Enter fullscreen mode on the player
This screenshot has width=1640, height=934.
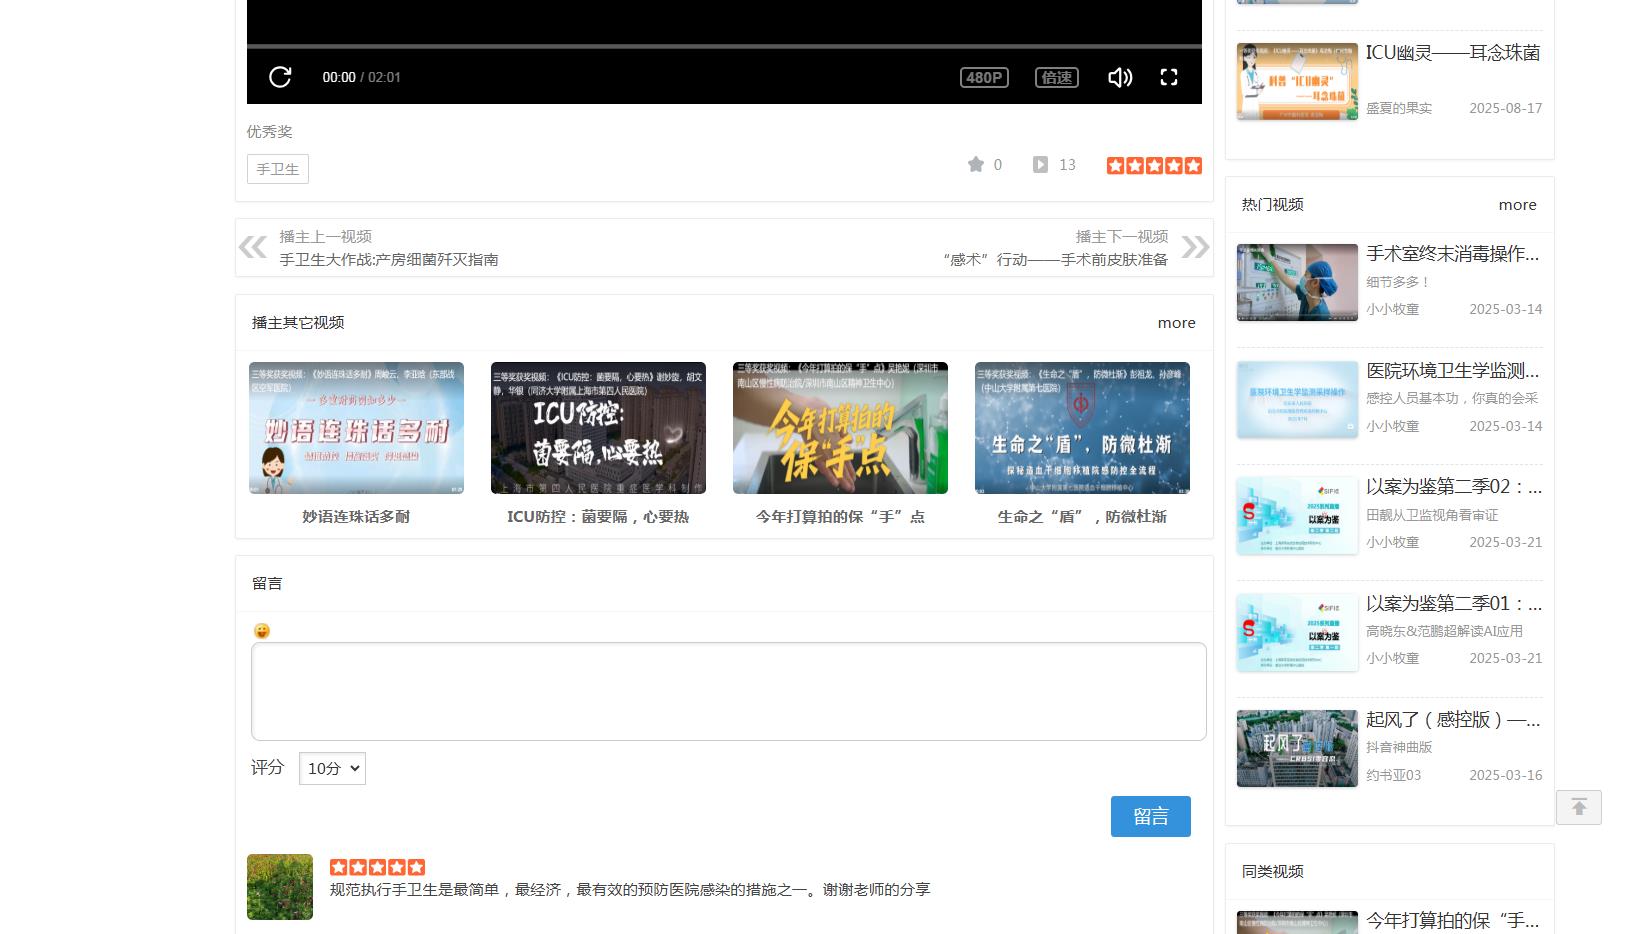tap(1168, 76)
